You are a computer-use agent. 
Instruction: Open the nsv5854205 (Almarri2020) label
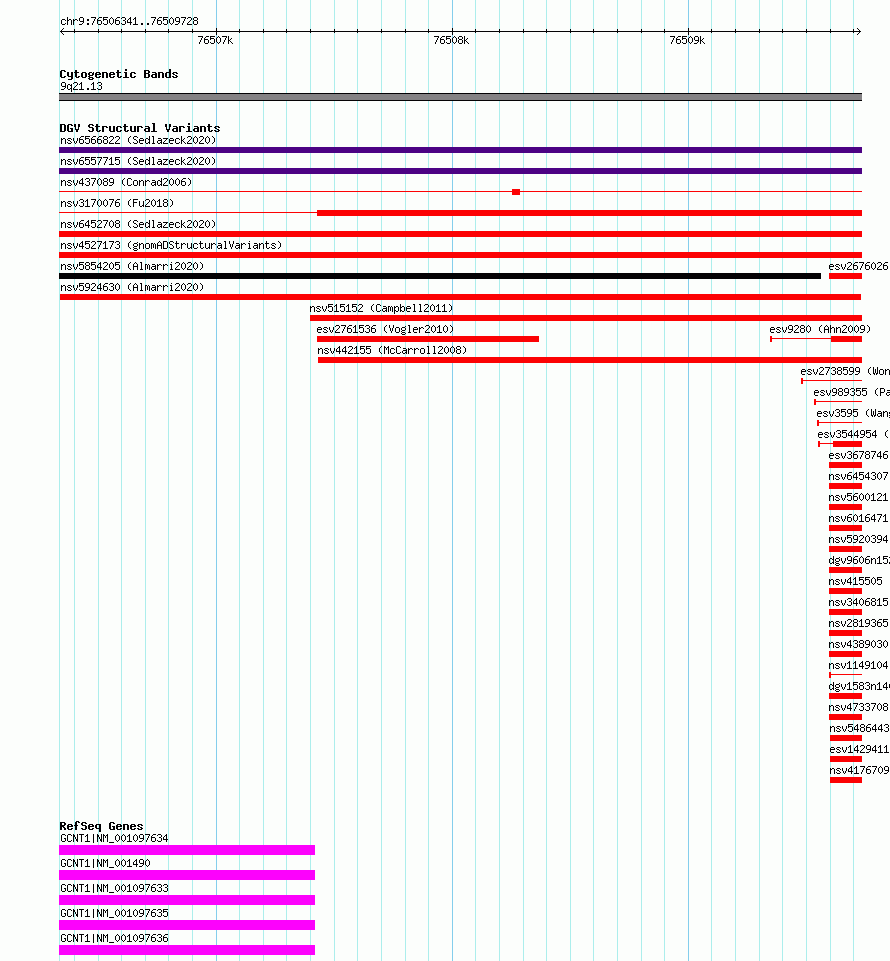[132, 266]
